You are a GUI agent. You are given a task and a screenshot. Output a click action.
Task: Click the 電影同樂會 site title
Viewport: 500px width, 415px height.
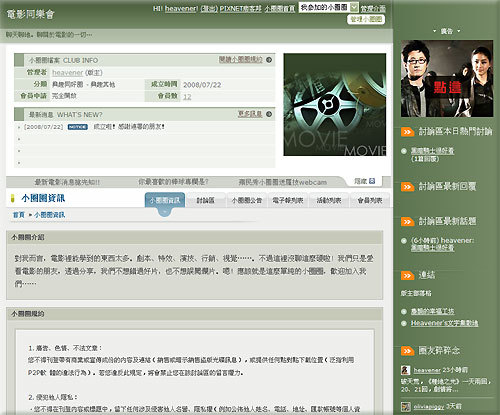(x=30, y=14)
